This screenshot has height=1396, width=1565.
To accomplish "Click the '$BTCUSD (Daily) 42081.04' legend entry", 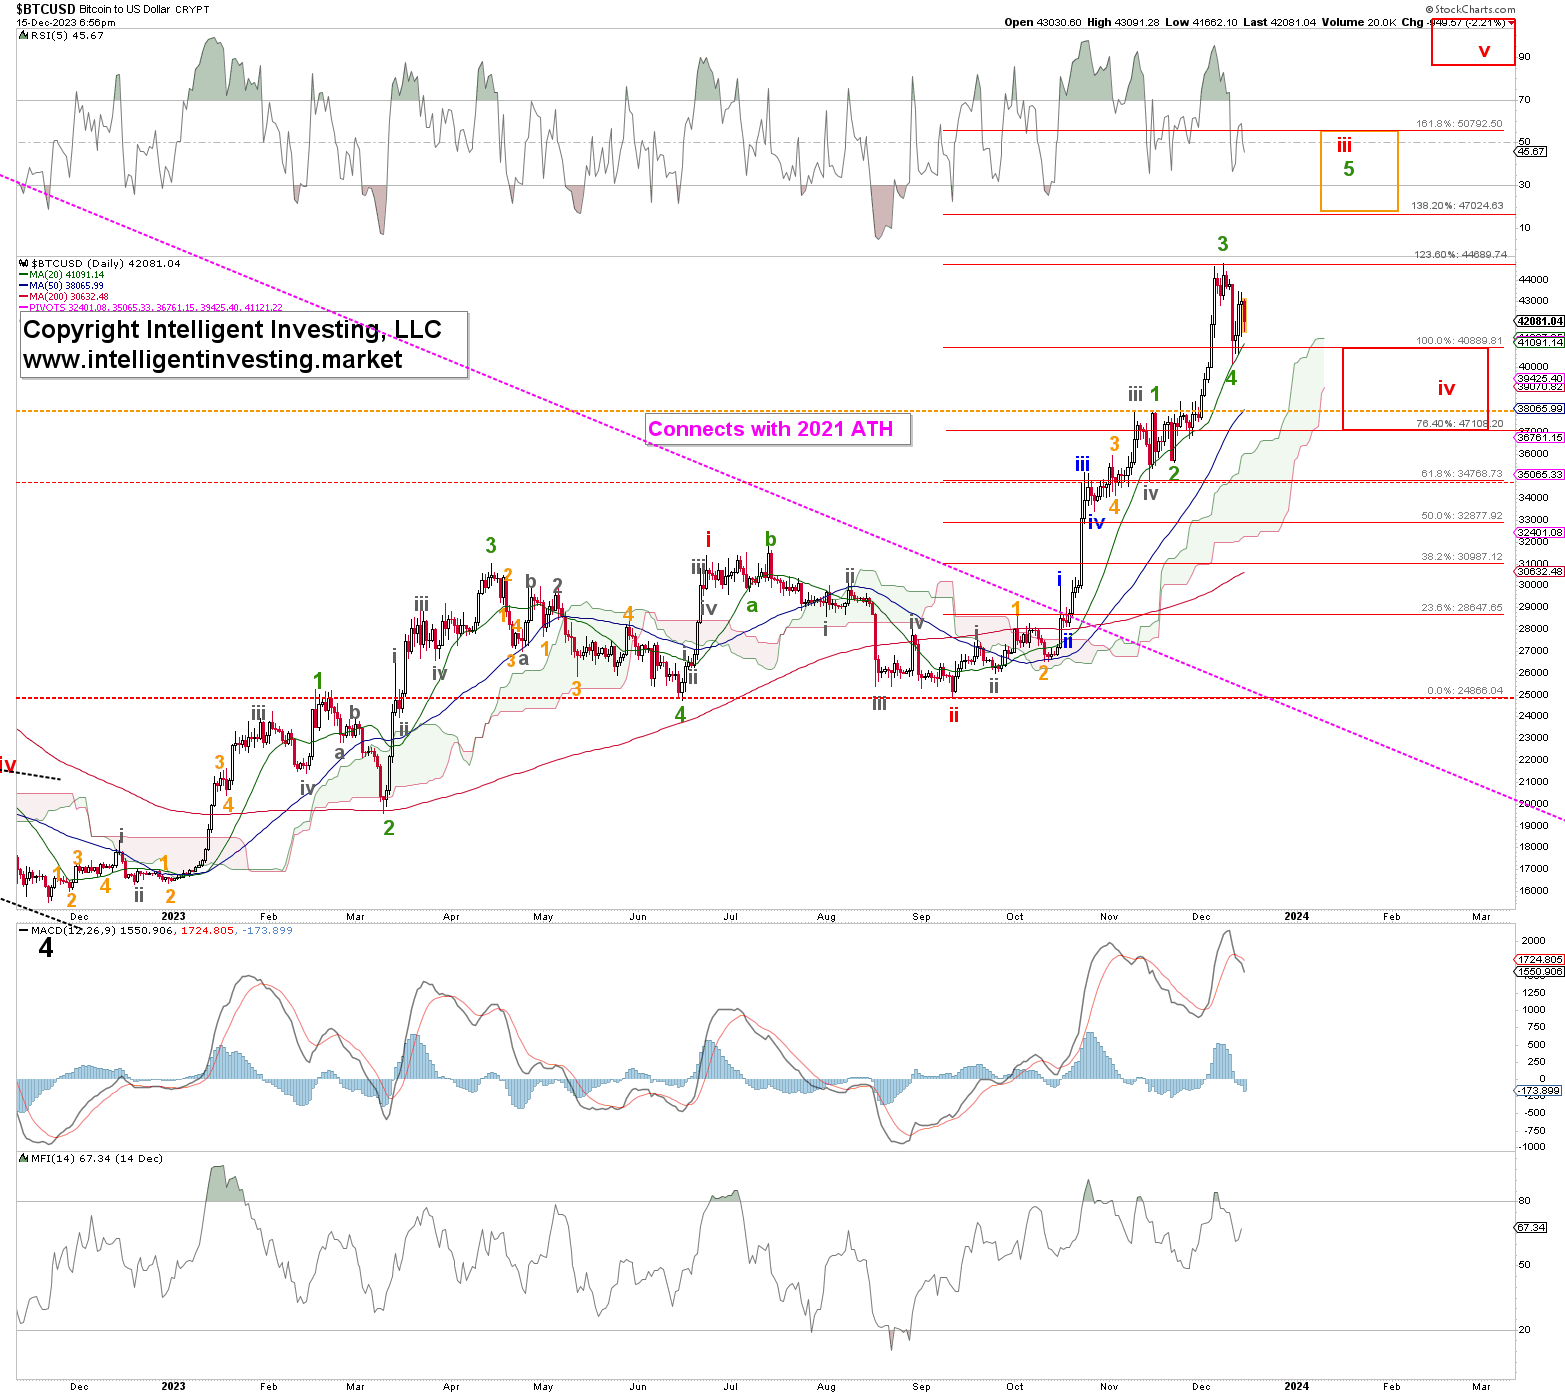I will coord(100,264).
